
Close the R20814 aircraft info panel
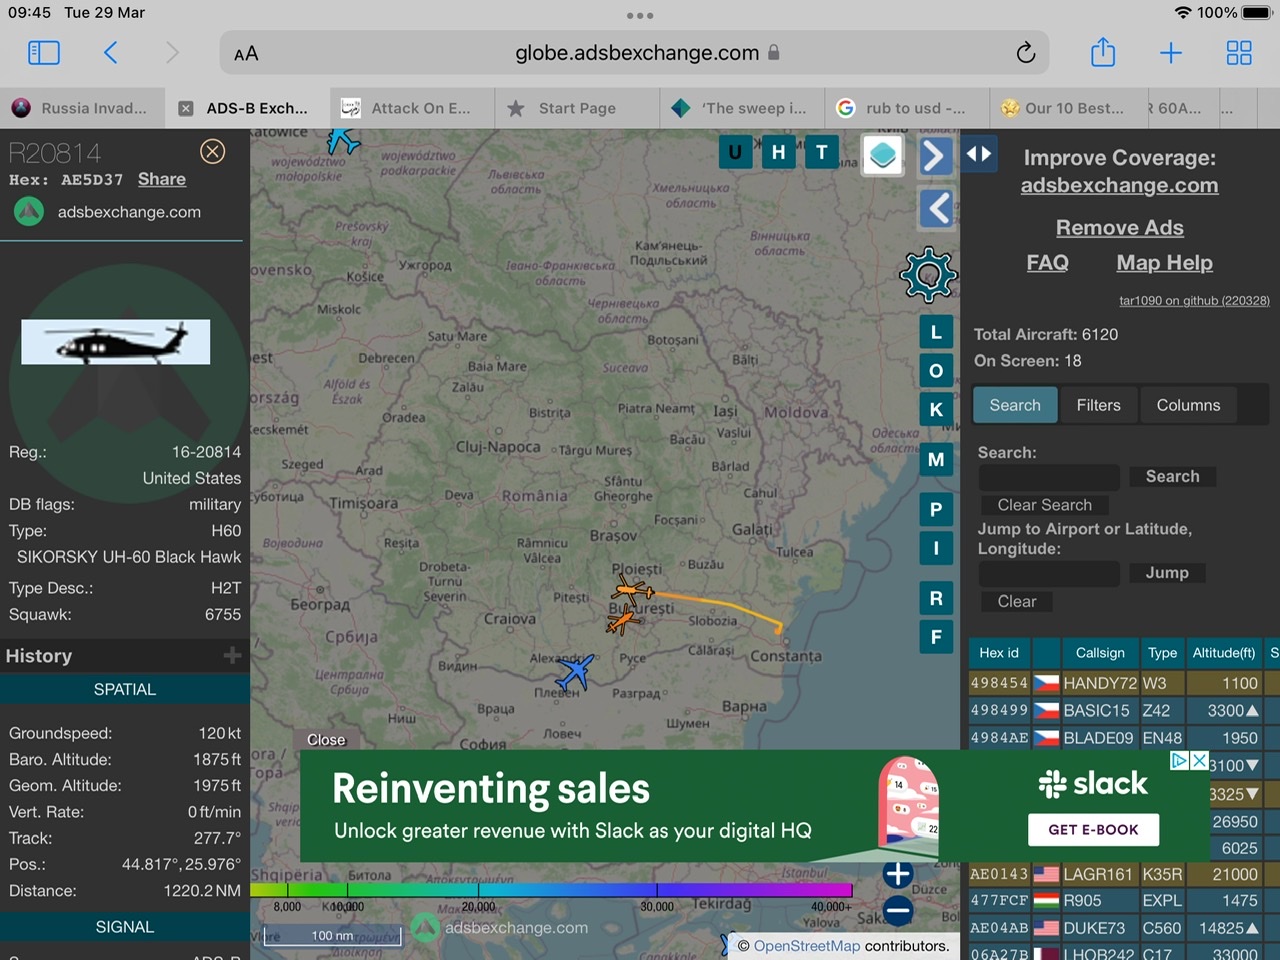click(212, 152)
